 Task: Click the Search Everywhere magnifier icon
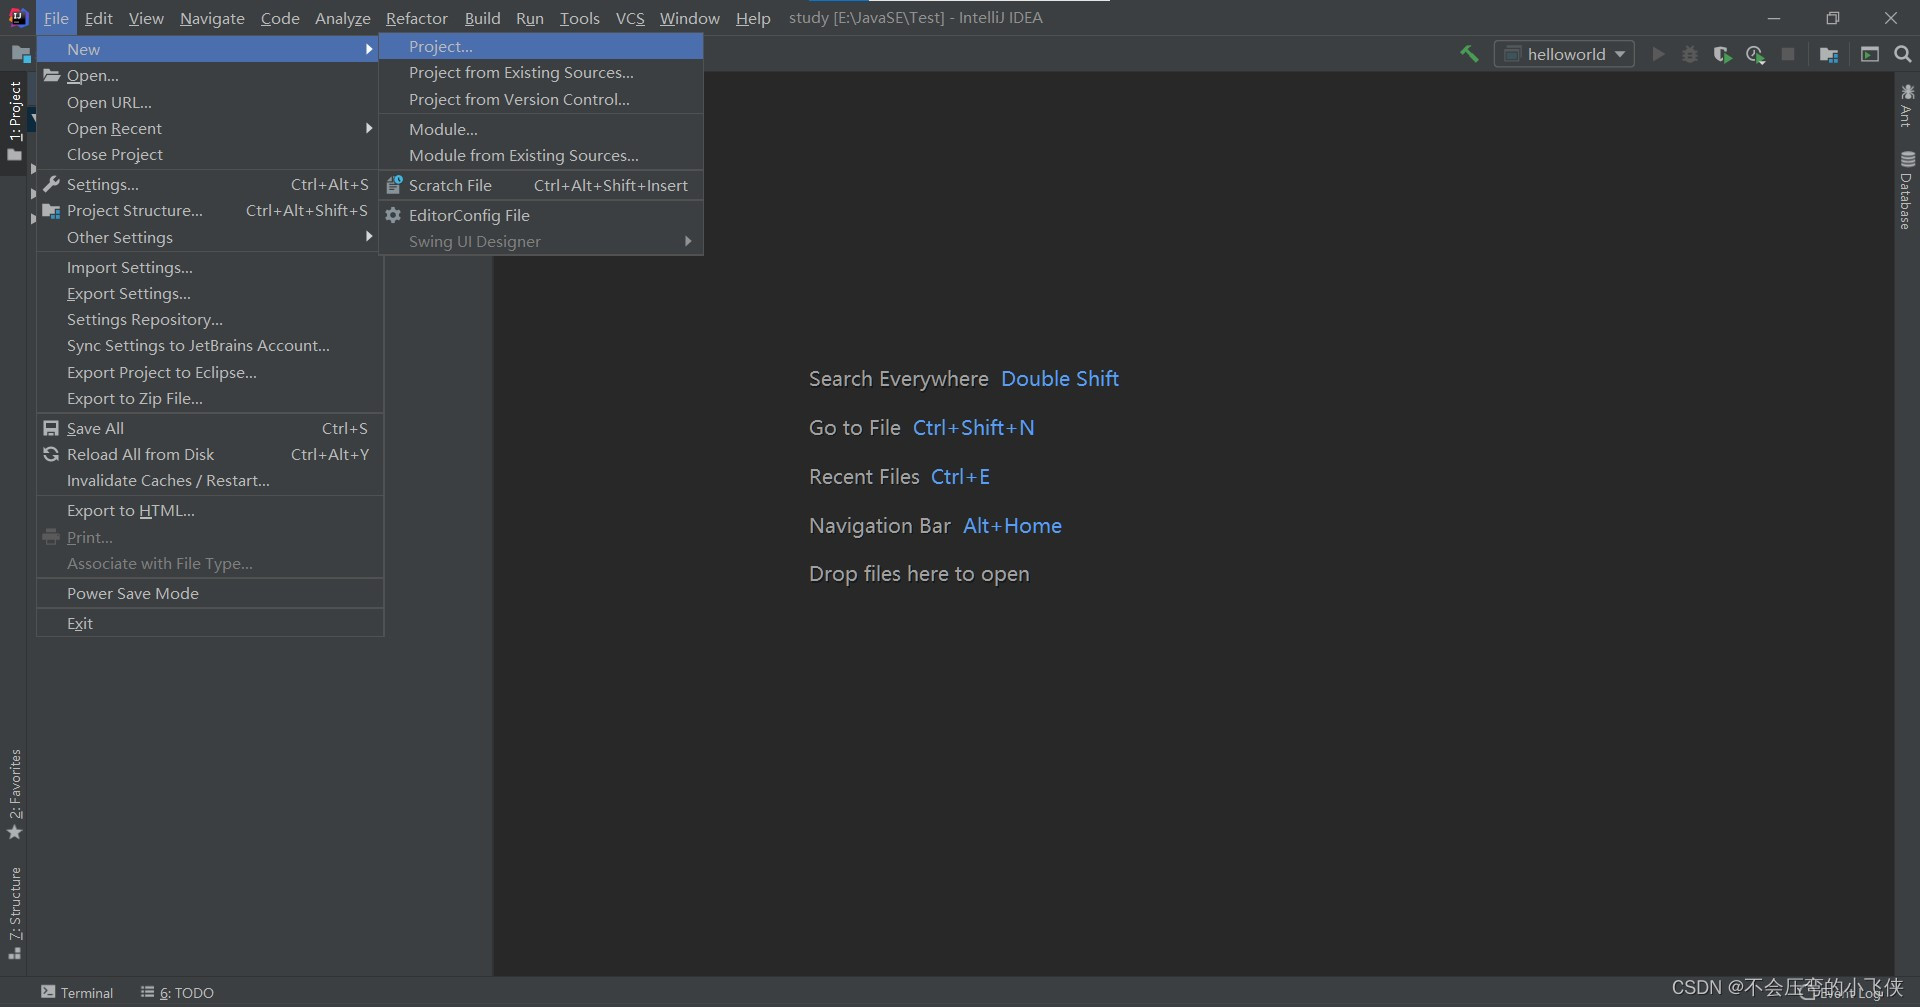[1903, 54]
